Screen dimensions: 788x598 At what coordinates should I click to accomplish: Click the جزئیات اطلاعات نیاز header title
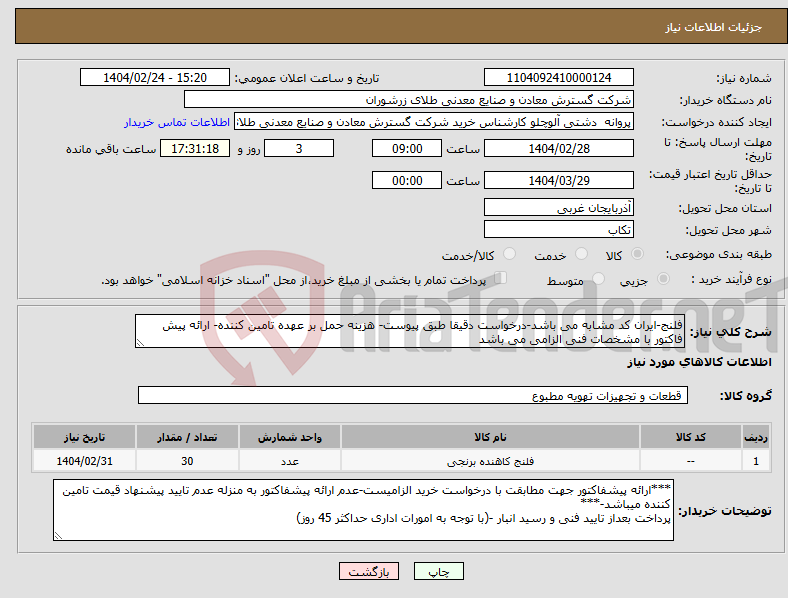pyautogui.click(x=714, y=27)
